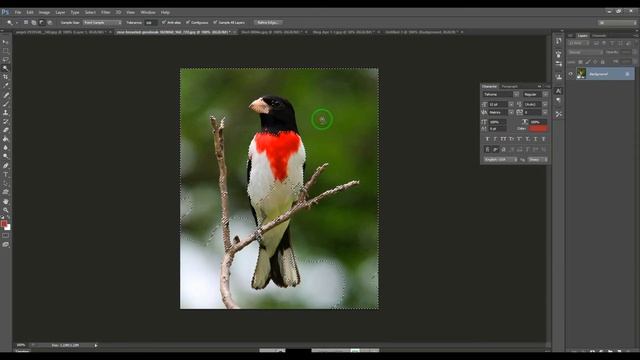The height and width of the screenshot is (360, 640).
Task: Select the Magic Wand tool in toolbox
Action: [x=5, y=69]
